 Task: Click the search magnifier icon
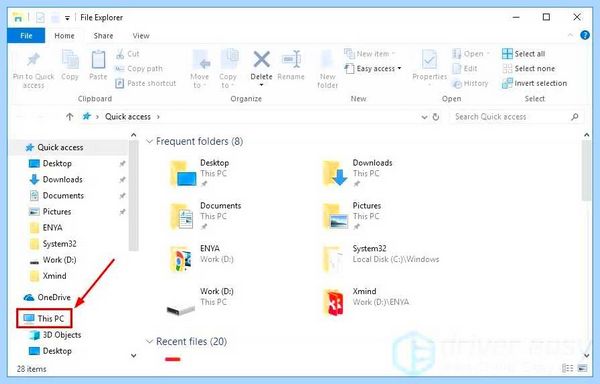coord(574,117)
